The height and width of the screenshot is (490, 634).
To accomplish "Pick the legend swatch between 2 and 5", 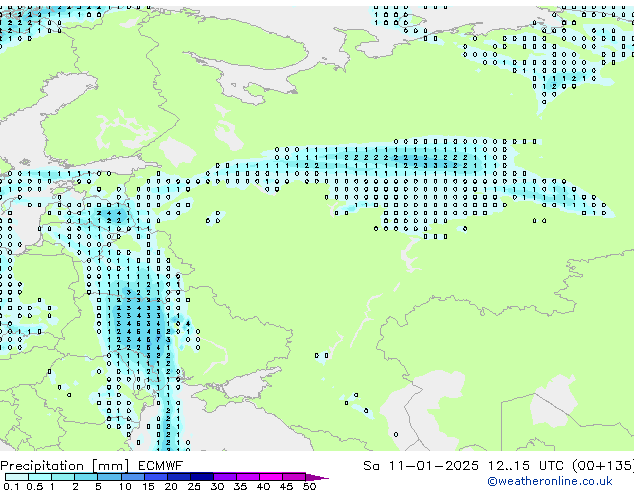I will 88,477.
